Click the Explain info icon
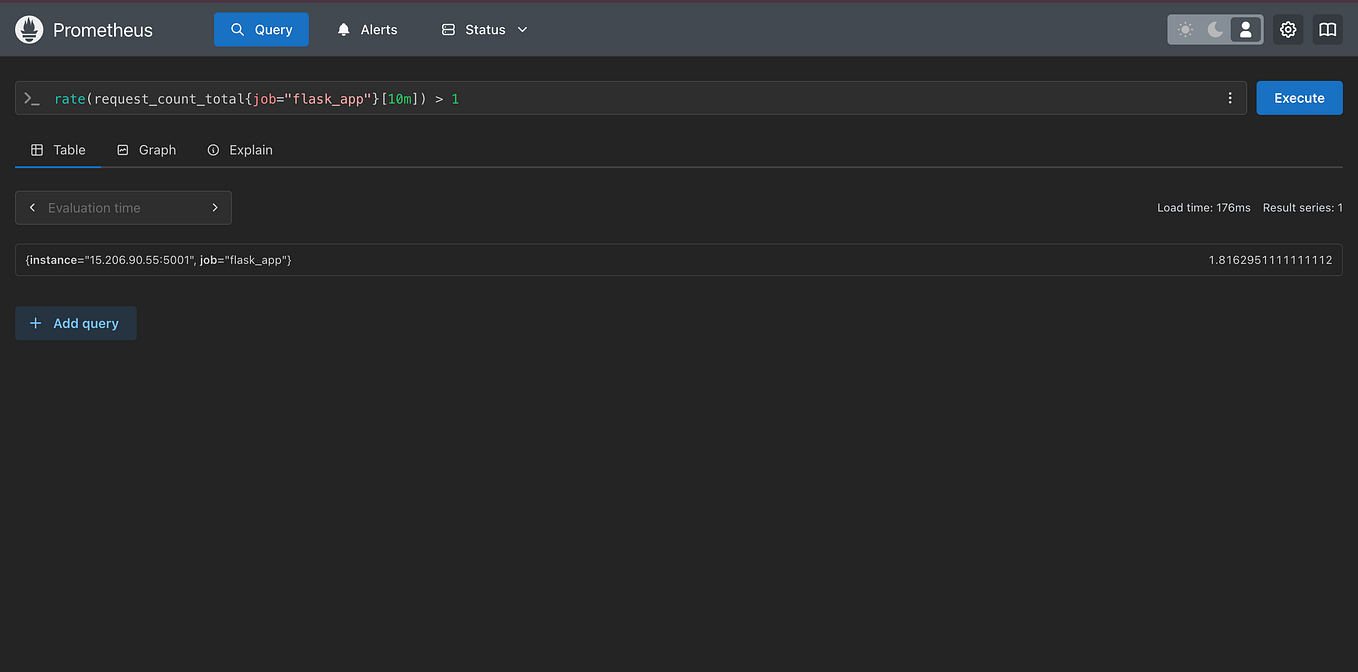The width and height of the screenshot is (1358, 672). (213, 149)
